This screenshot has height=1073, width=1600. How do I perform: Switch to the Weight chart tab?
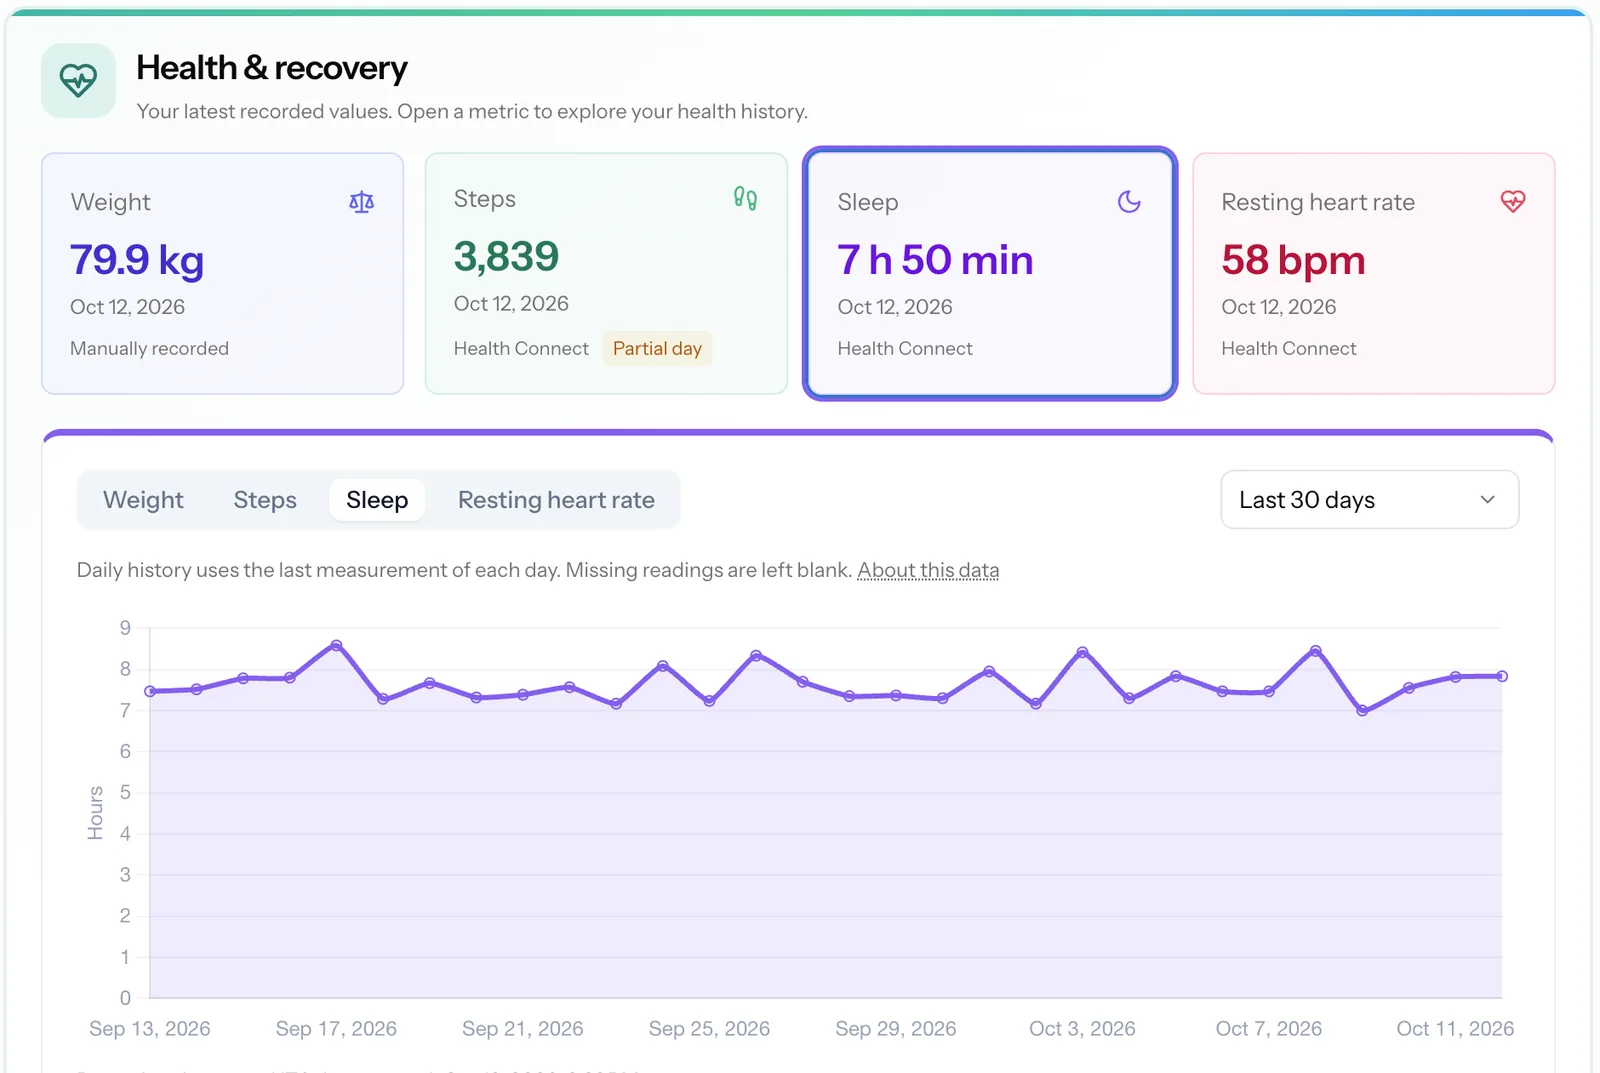click(143, 500)
